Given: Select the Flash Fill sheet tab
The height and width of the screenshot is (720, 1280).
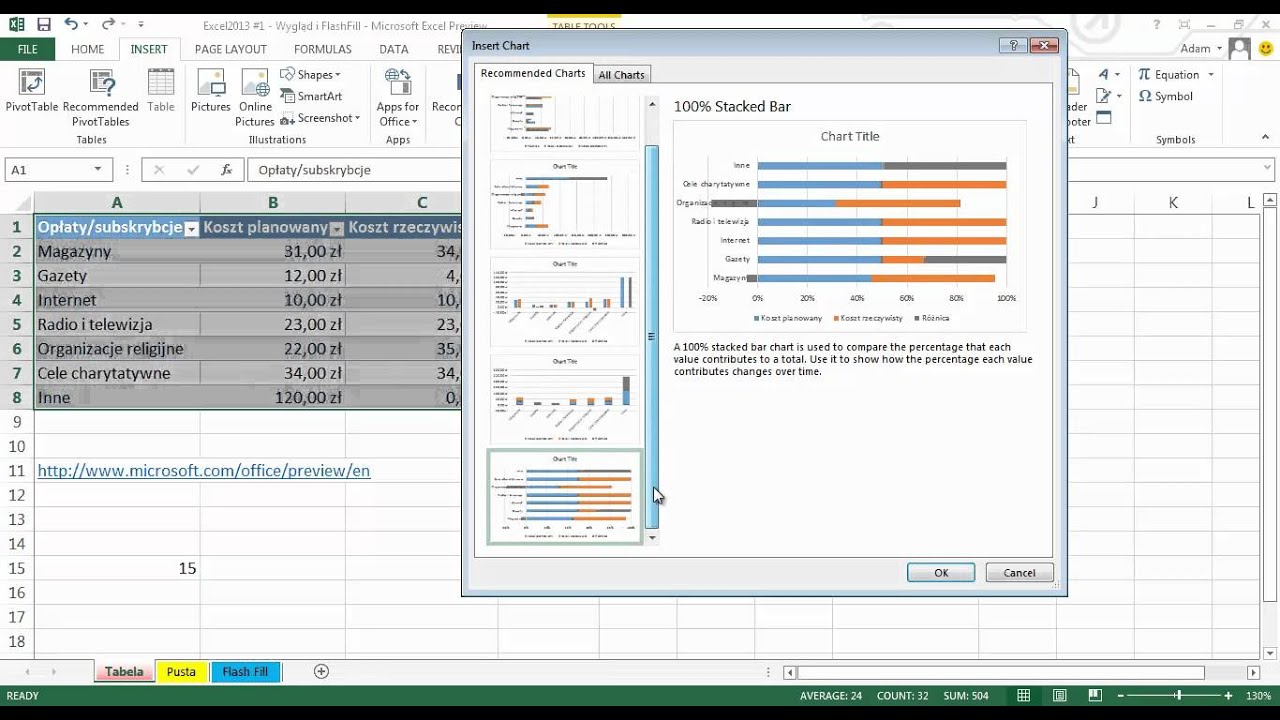Looking at the screenshot, I should [x=245, y=672].
